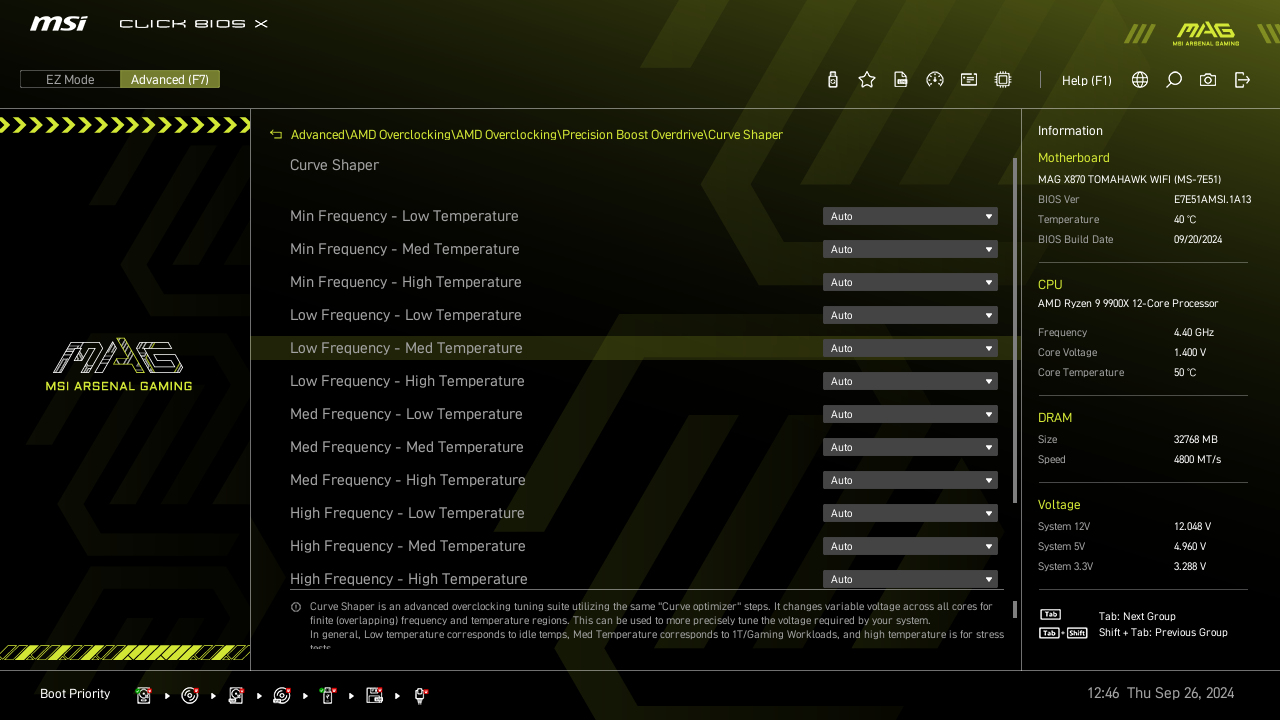1280x720 pixels.
Task: Open Low Frequency - Med Temperature dropdown
Action: tap(910, 348)
